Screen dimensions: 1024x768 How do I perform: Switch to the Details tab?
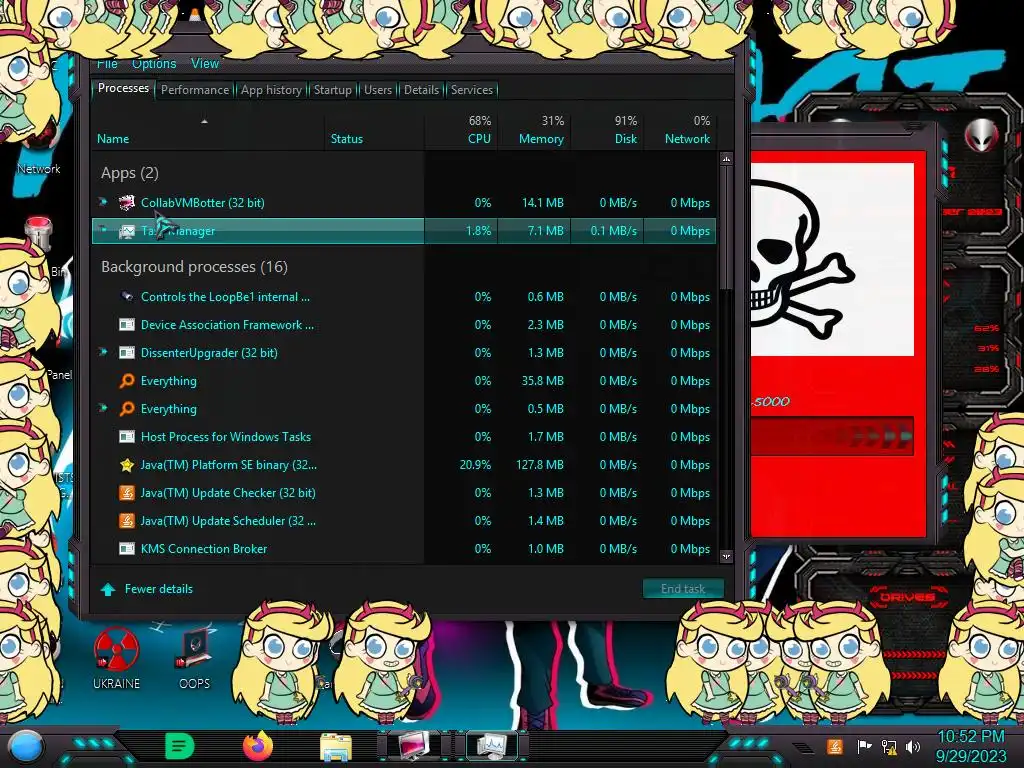421,90
